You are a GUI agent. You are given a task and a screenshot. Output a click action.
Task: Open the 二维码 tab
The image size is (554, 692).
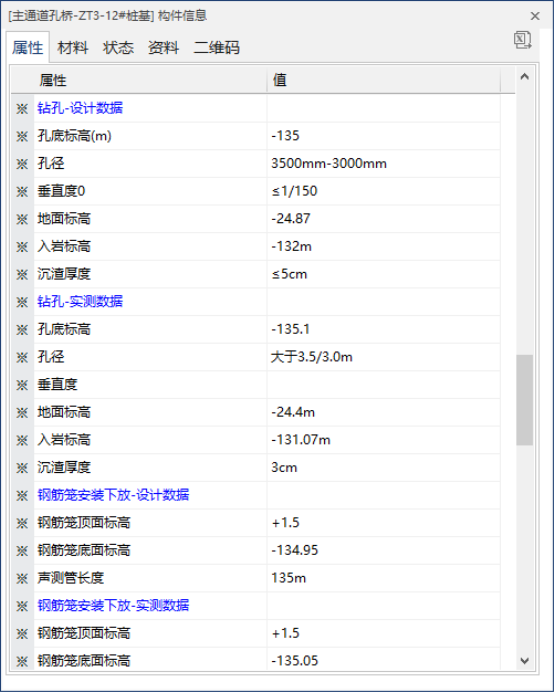[x=216, y=48]
